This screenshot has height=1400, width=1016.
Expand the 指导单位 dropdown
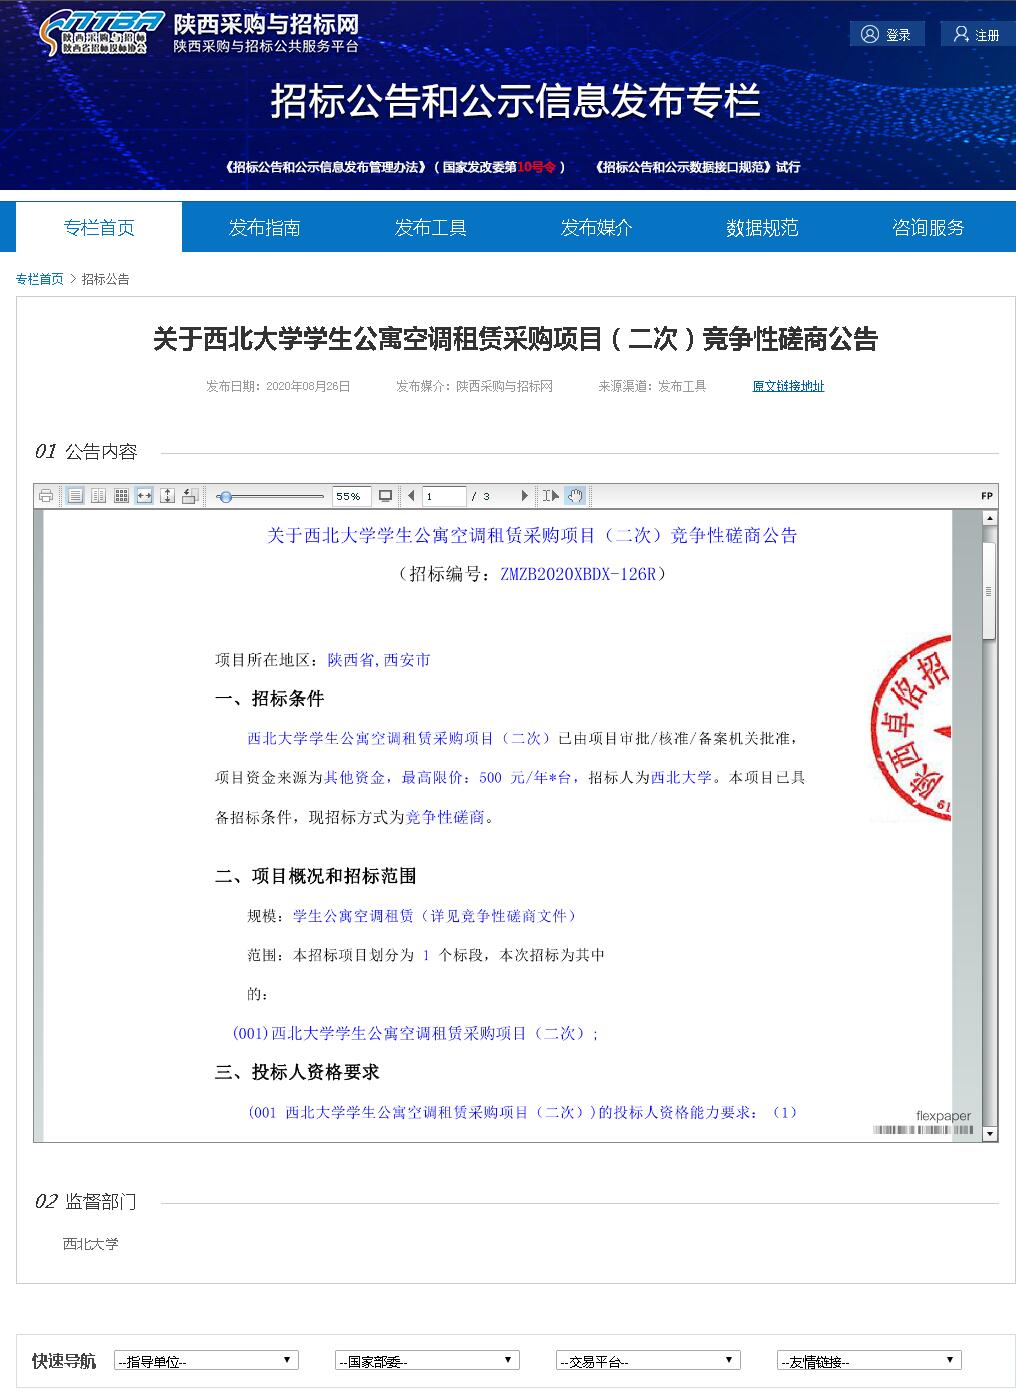pyautogui.click(x=206, y=1361)
